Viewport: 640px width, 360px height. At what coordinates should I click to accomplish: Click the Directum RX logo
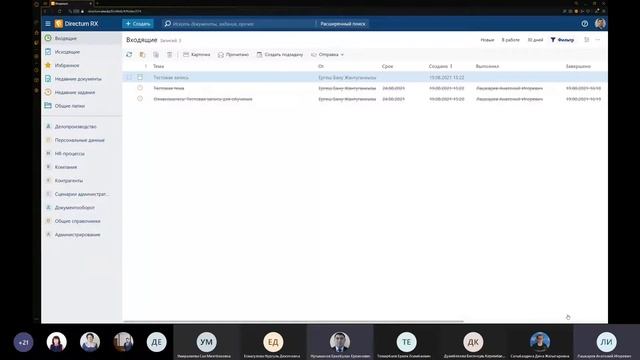click(77, 24)
